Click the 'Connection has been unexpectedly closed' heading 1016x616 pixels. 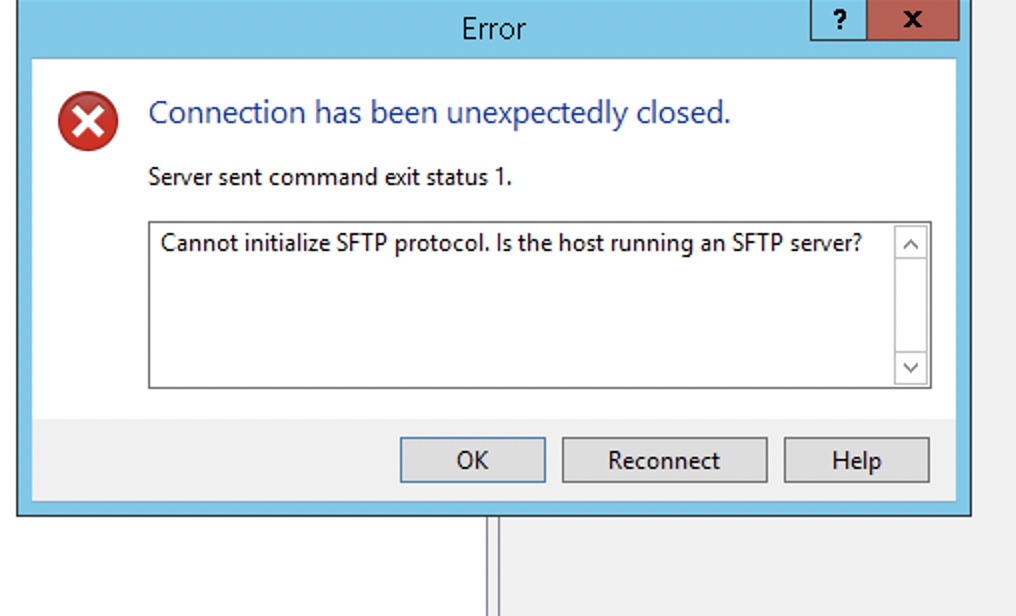point(439,113)
